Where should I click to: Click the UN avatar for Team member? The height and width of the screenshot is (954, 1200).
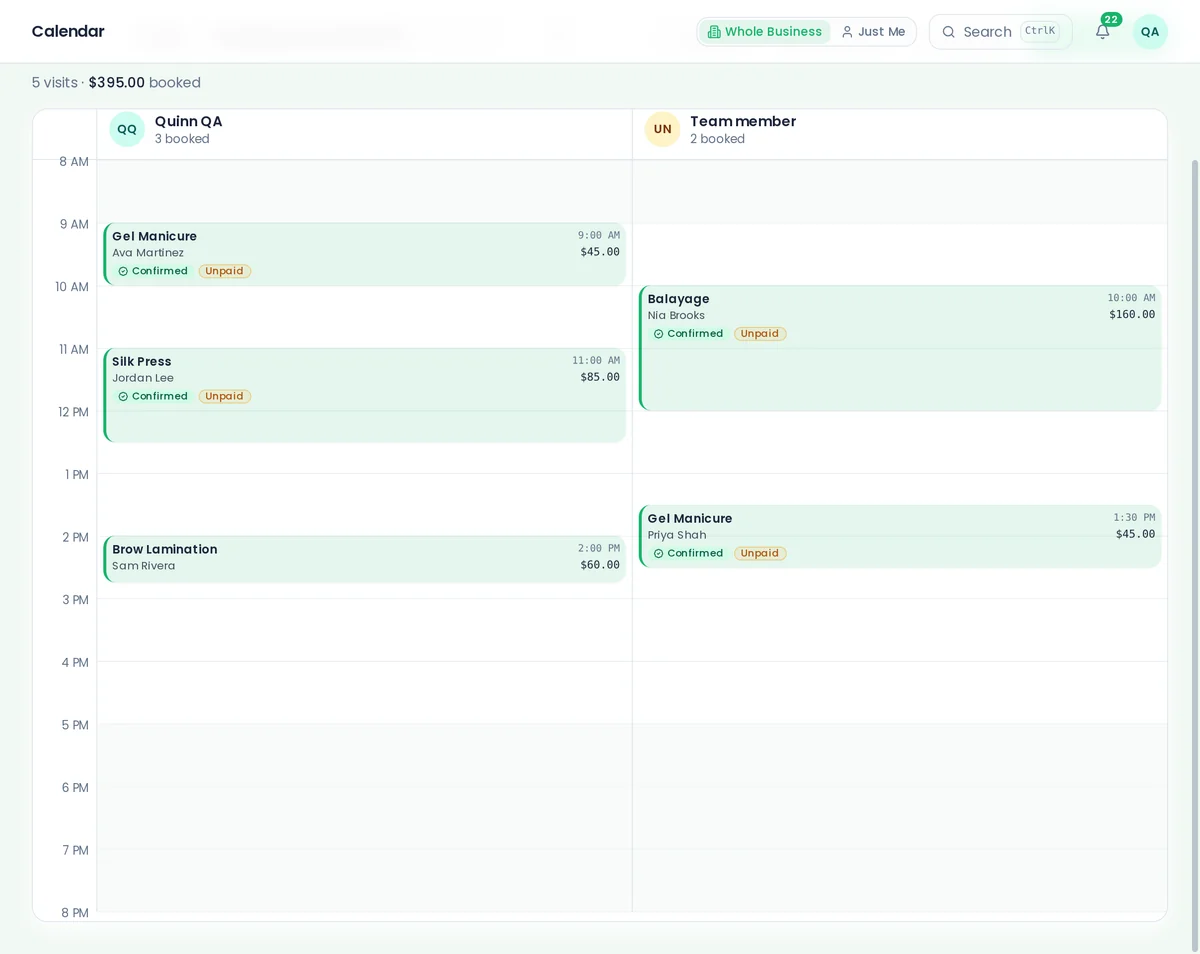tap(662, 129)
